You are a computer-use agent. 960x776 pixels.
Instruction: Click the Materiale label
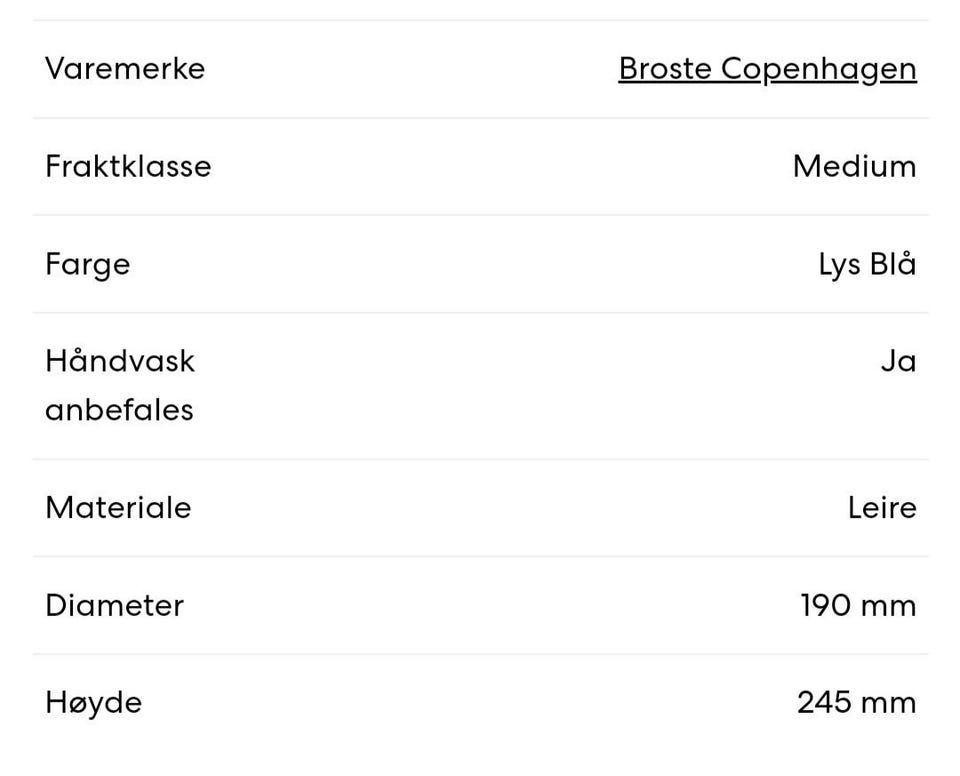pyautogui.click(x=118, y=508)
